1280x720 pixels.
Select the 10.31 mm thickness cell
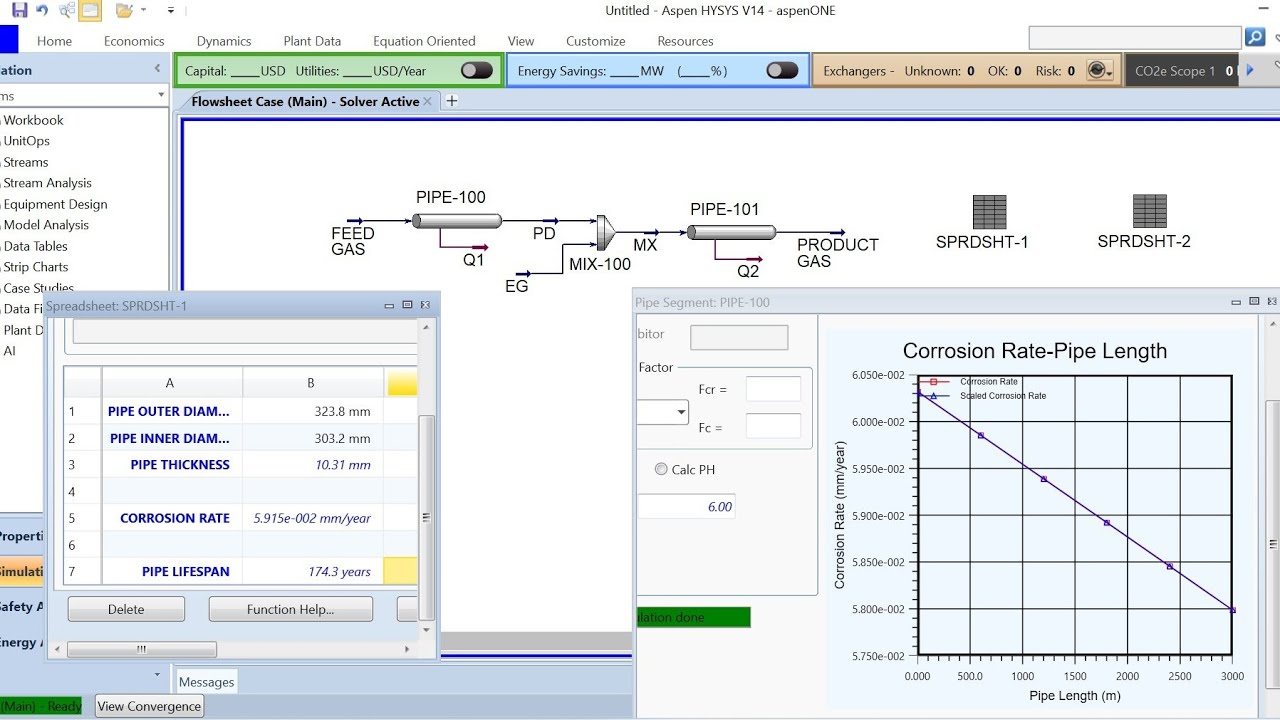click(313, 465)
